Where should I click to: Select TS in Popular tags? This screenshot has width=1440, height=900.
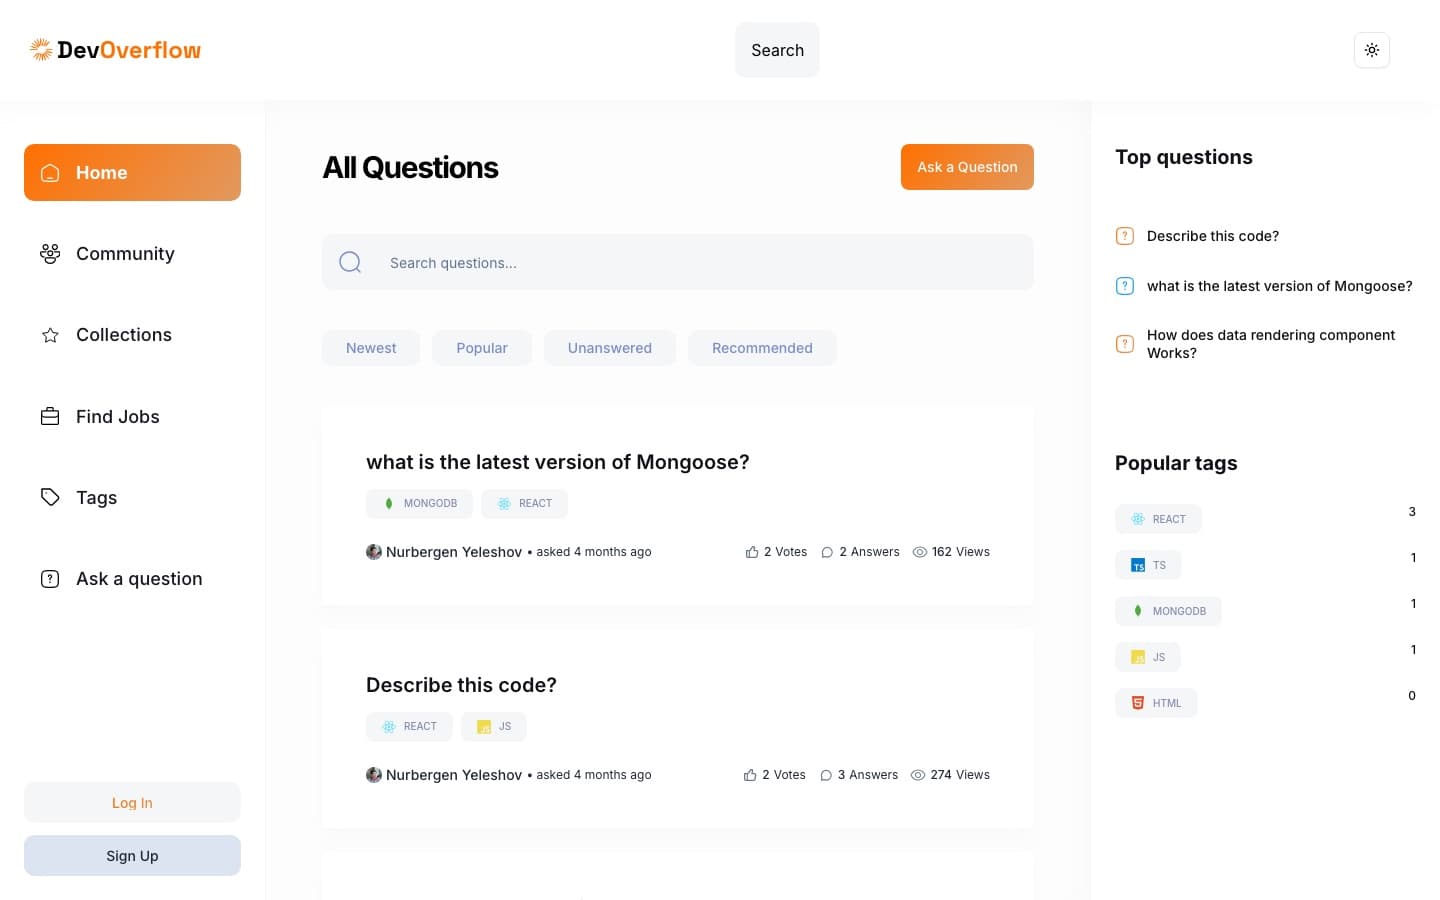tap(1148, 565)
